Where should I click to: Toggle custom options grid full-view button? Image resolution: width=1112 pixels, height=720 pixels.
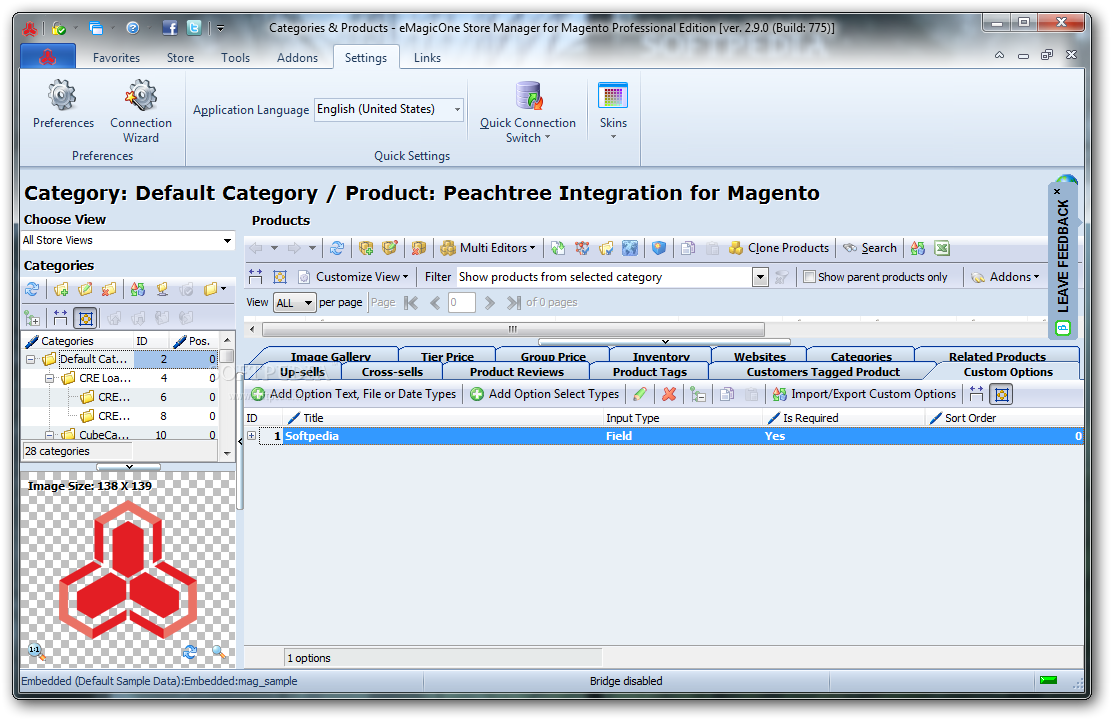(x=1001, y=394)
